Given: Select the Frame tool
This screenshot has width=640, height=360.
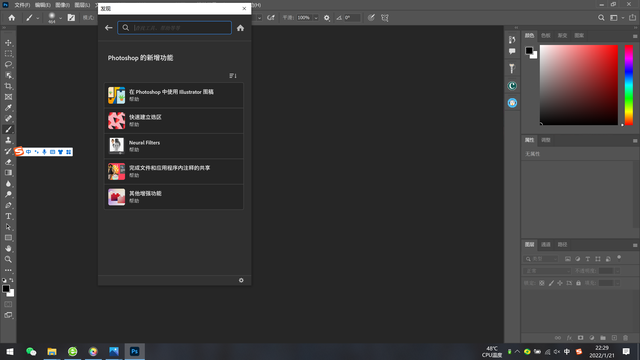Looking at the screenshot, I should click(8, 97).
